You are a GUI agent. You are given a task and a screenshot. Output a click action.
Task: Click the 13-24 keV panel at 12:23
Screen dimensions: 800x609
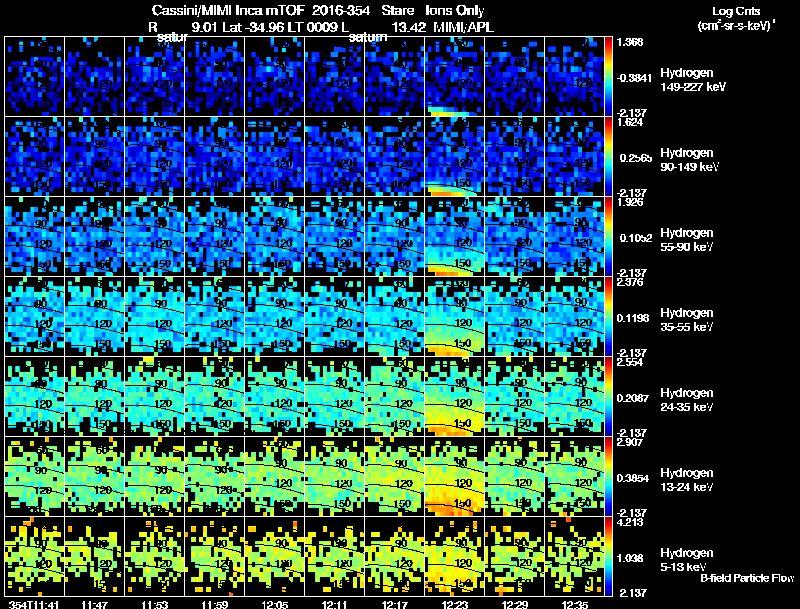455,476
